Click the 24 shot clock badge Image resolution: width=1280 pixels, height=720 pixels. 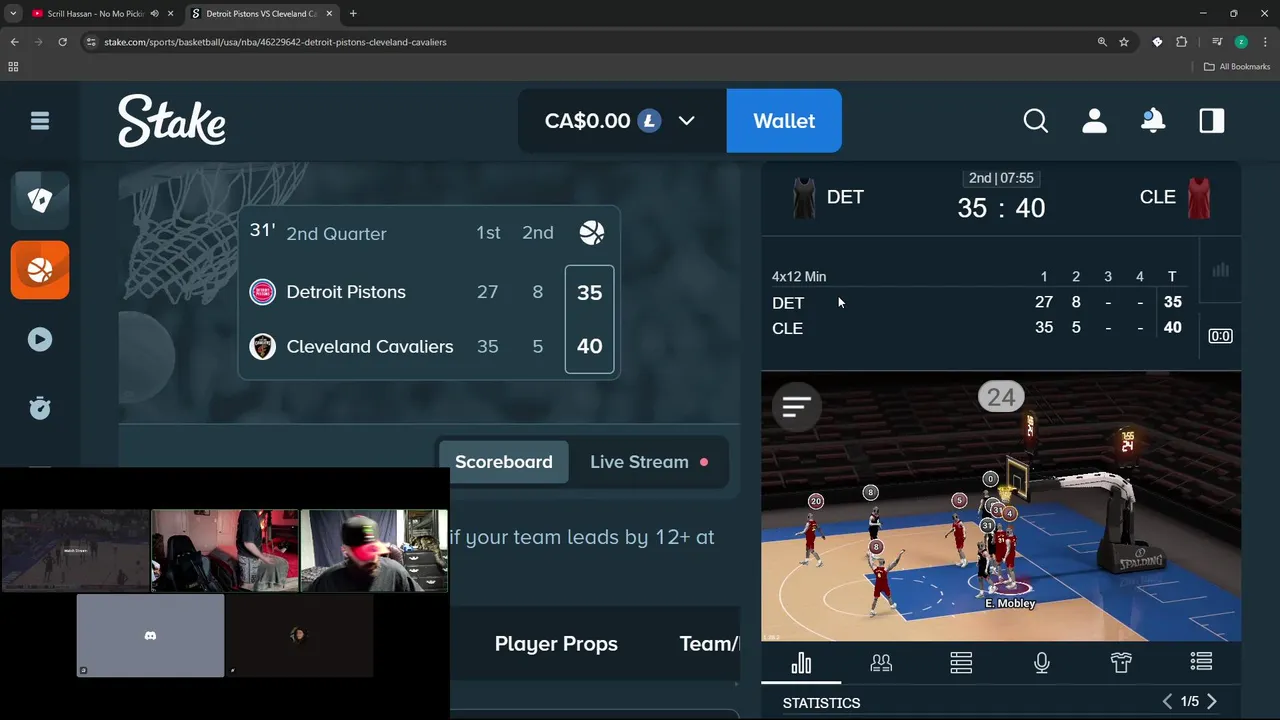[x=1001, y=398]
